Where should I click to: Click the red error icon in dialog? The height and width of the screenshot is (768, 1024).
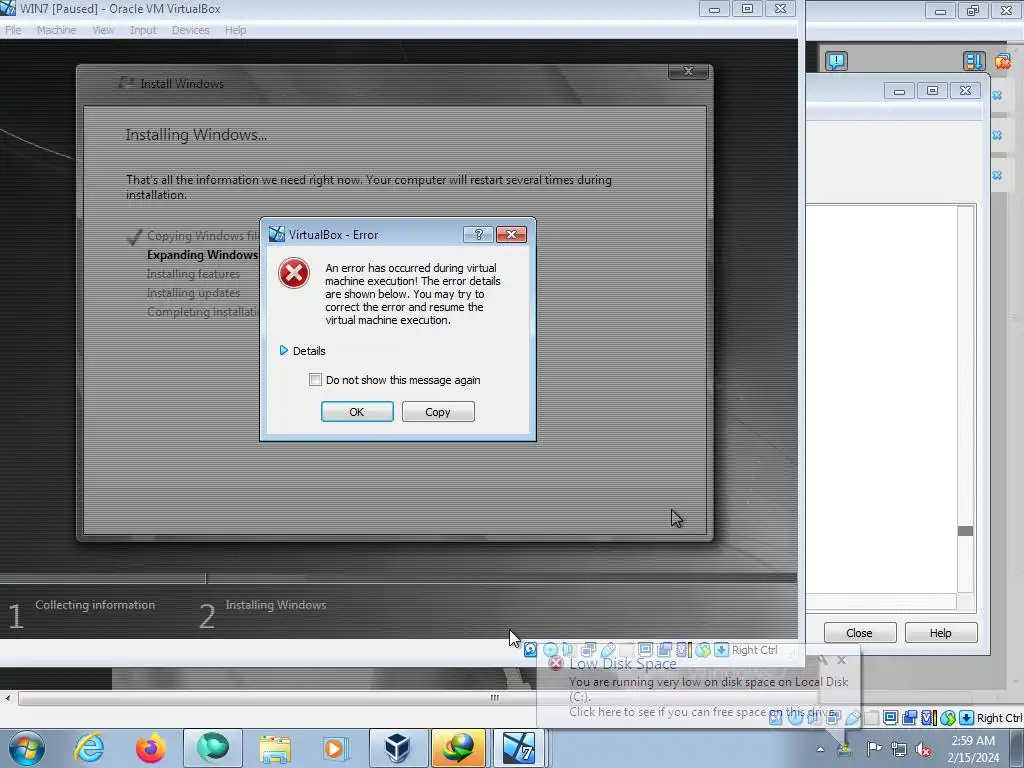(294, 273)
